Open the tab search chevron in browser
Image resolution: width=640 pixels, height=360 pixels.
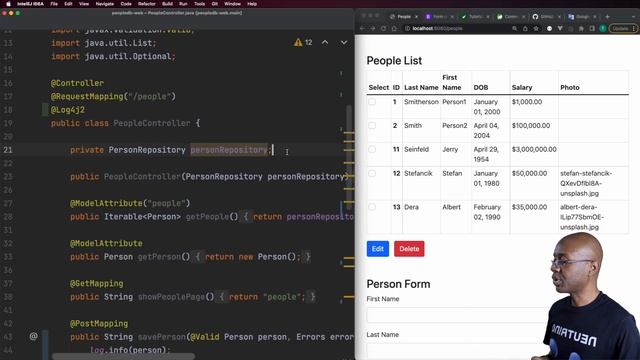(x=633, y=17)
